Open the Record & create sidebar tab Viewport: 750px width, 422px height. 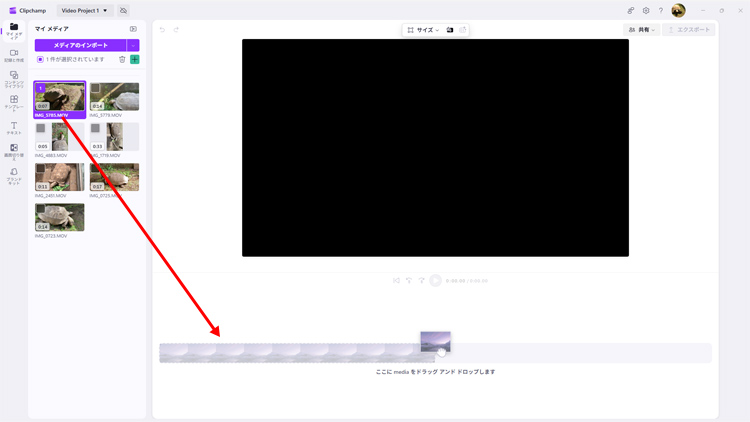(x=14, y=56)
